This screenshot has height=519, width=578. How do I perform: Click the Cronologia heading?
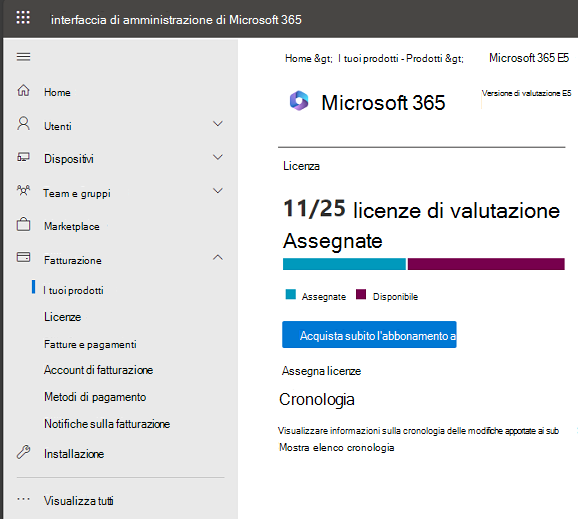pos(317,400)
